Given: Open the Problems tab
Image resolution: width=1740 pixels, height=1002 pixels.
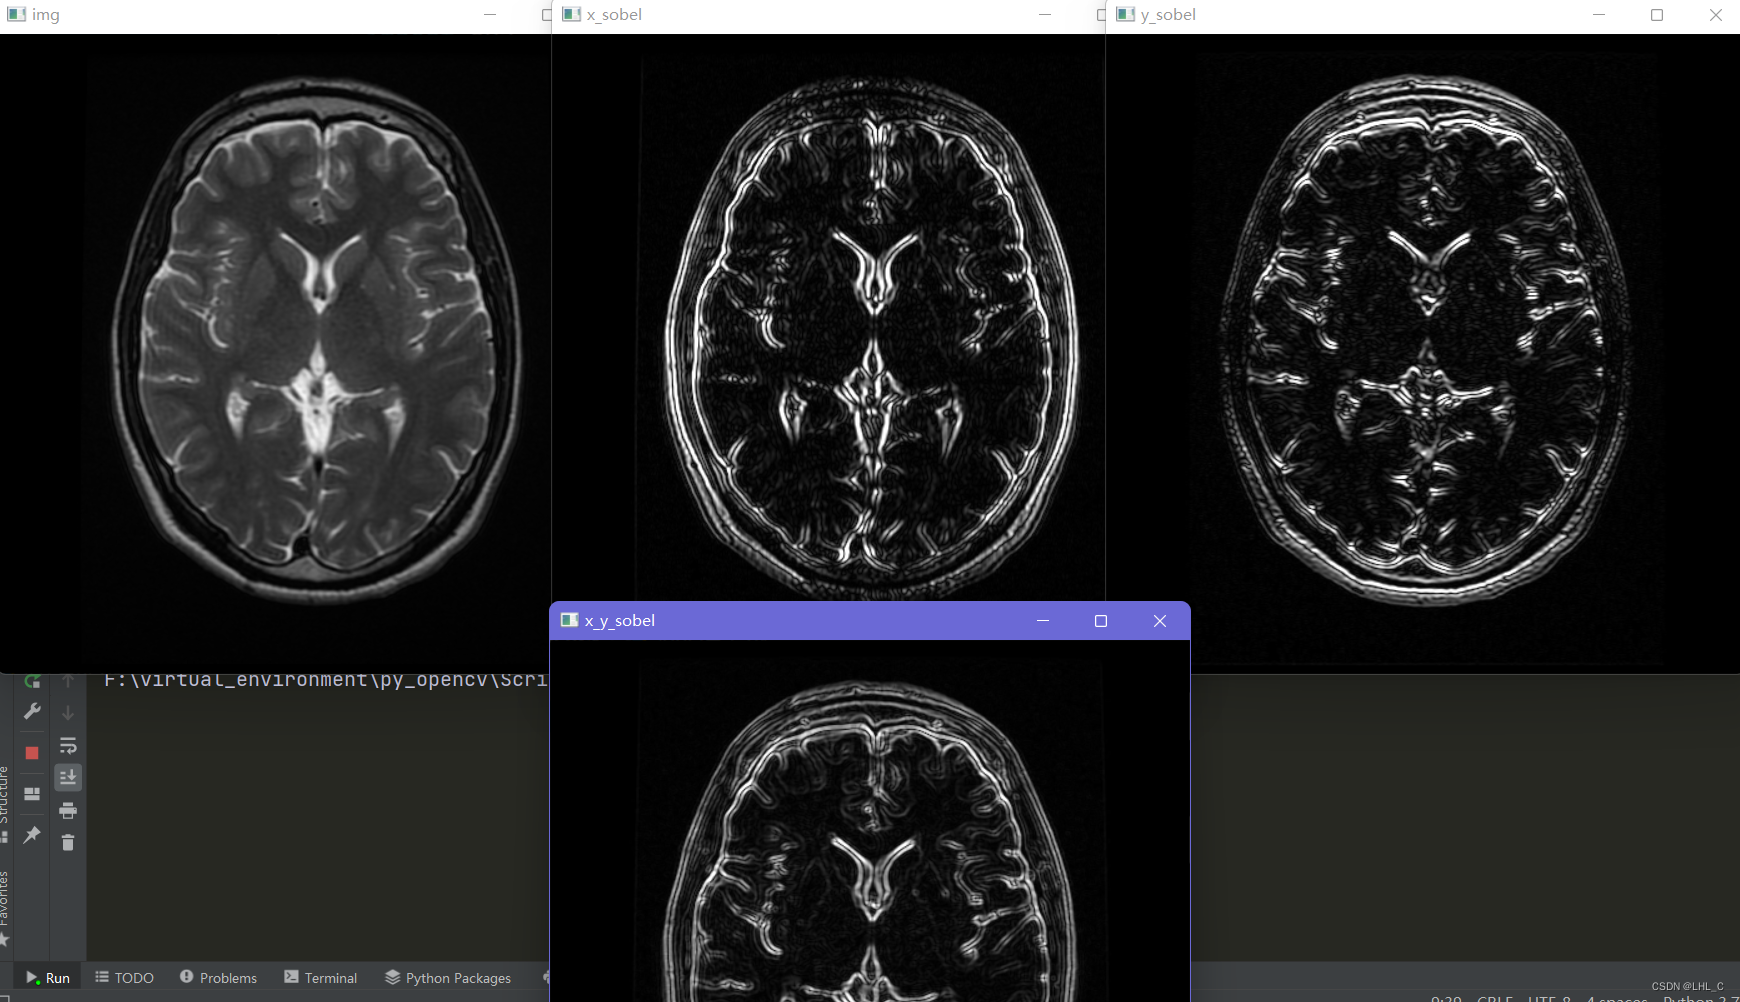Looking at the screenshot, I should coord(218,978).
